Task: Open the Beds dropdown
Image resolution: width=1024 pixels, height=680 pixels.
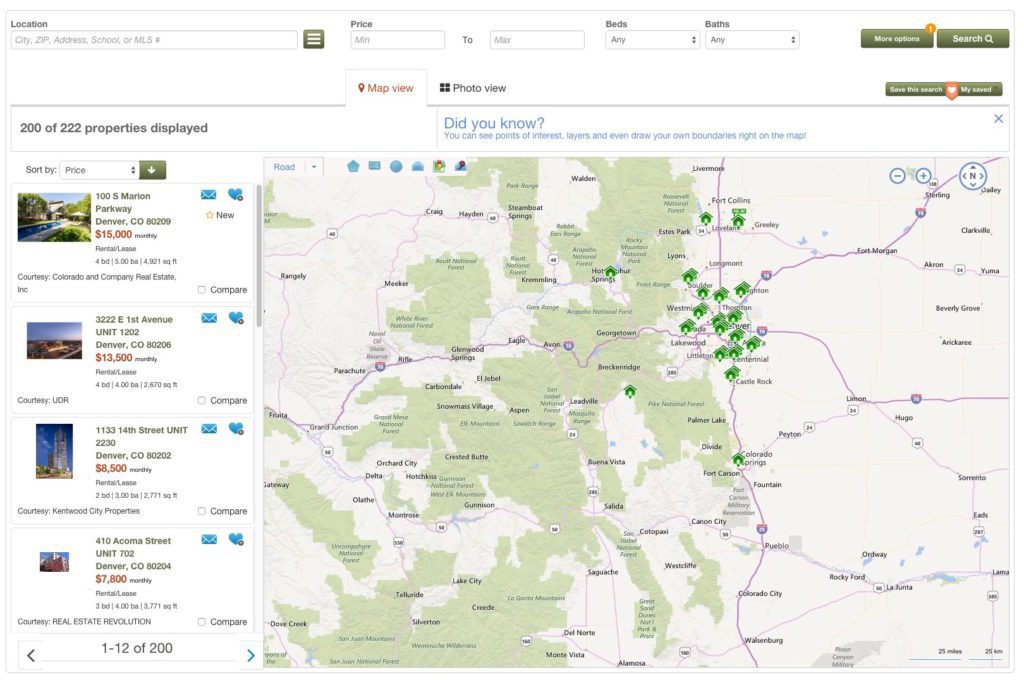Action: click(x=652, y=40)
